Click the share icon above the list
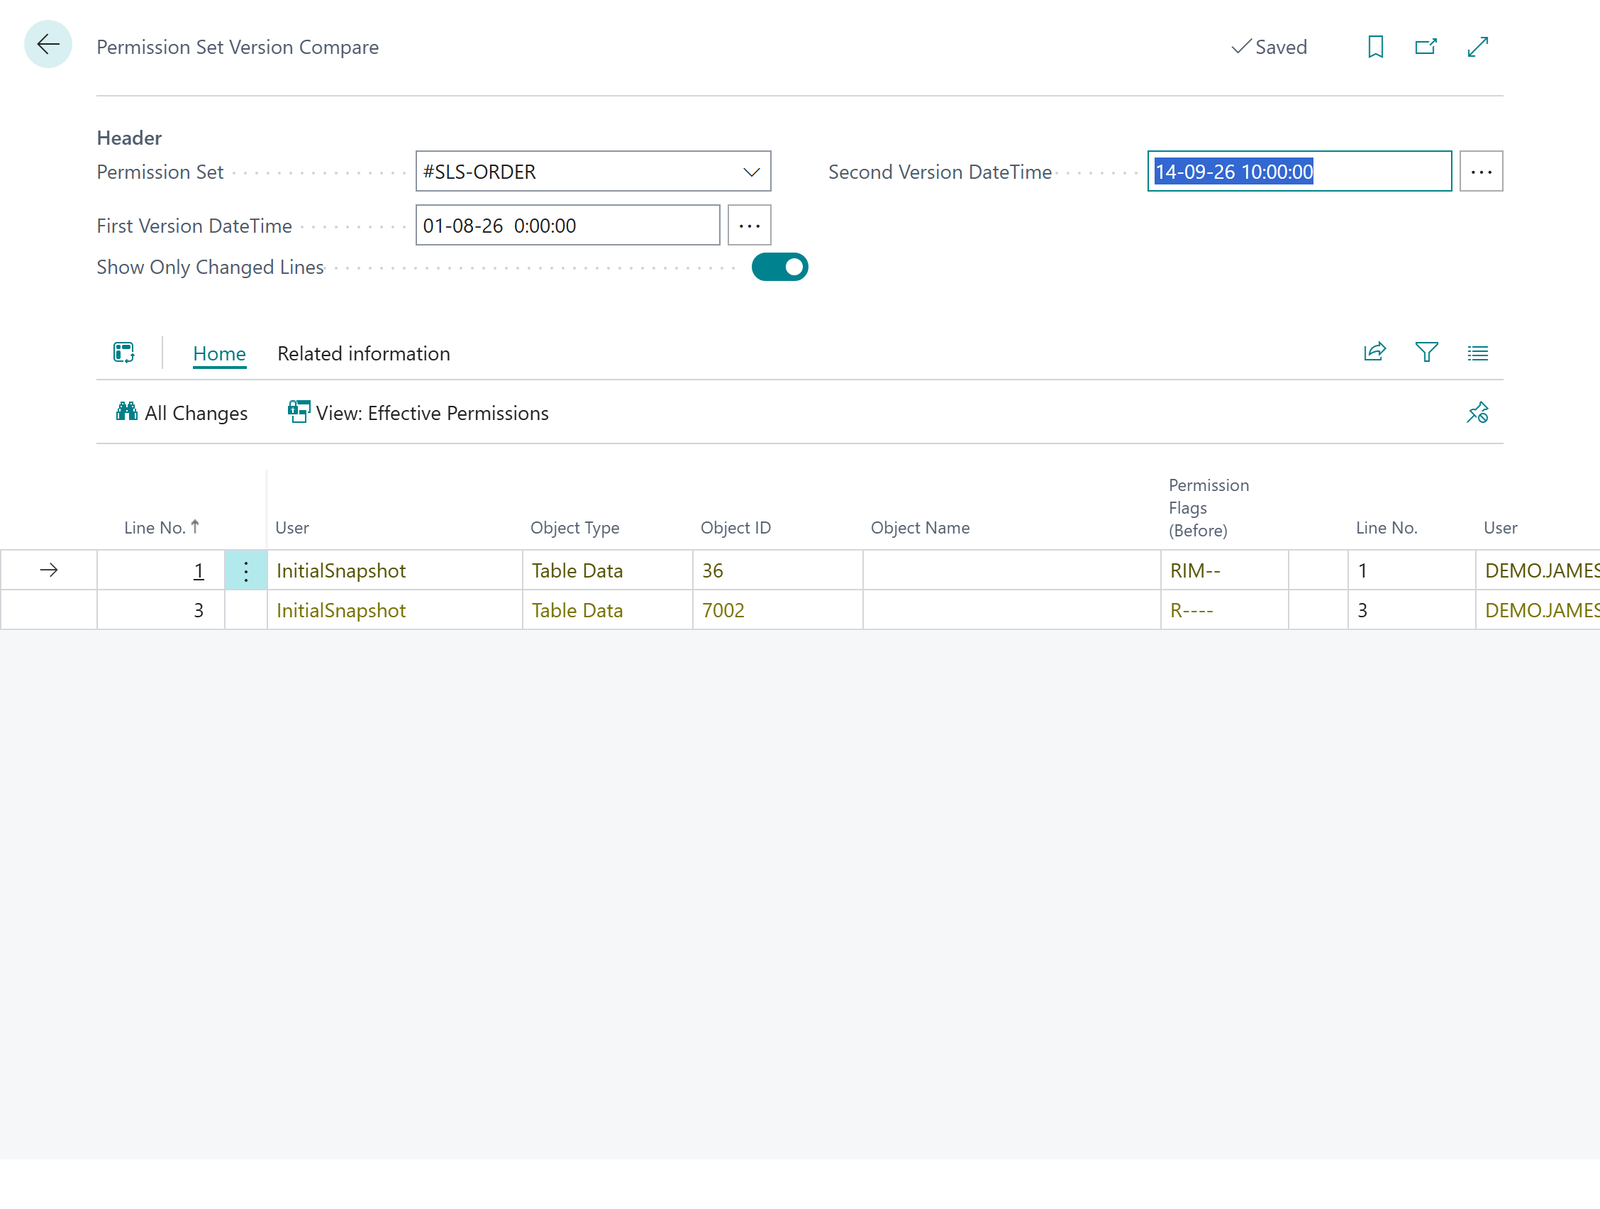 pyautogui.click(x=1375, y=352)
